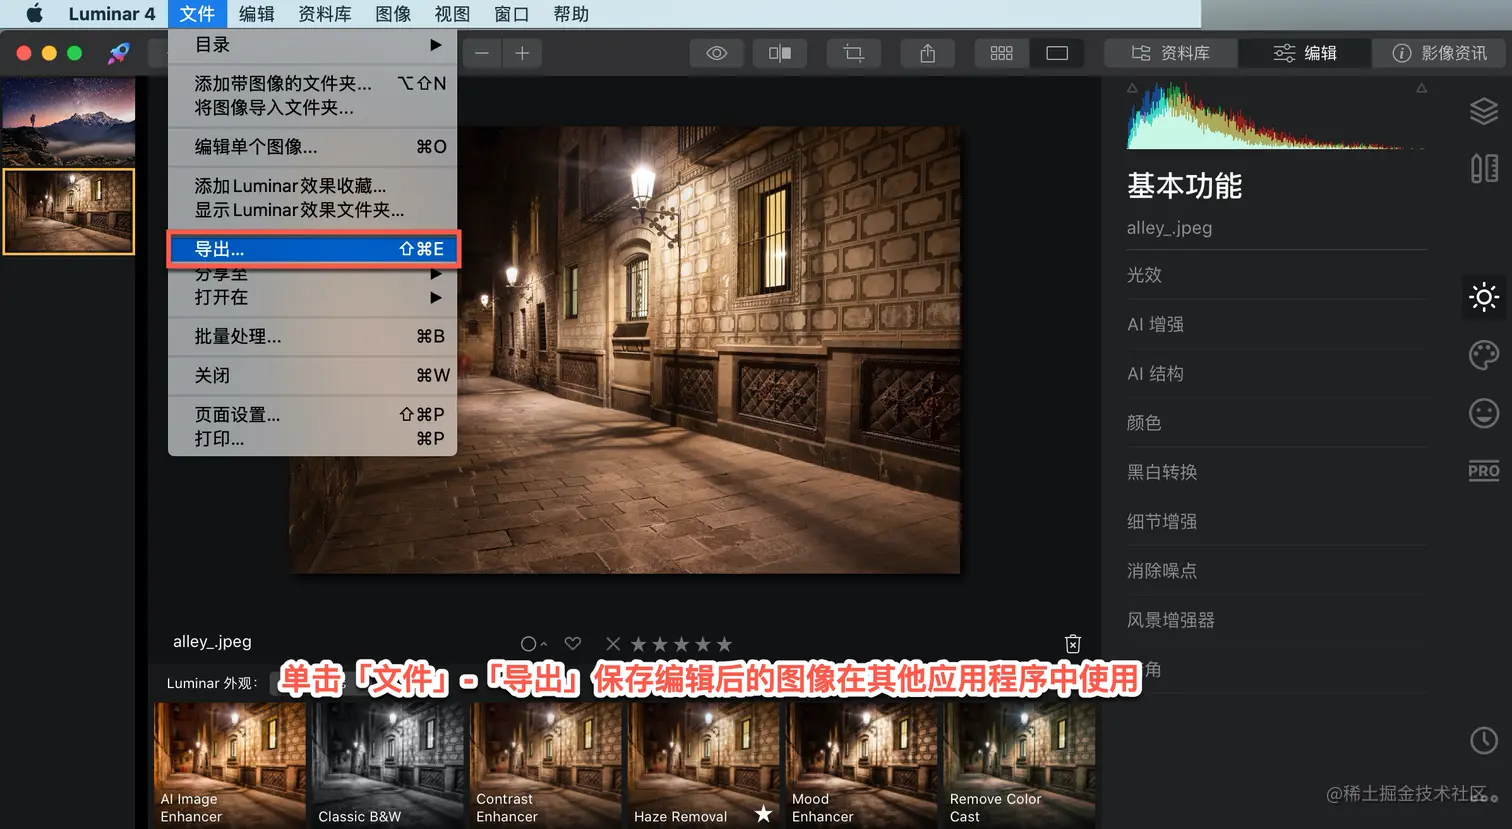Viewport: 1512px width, 829px height.
Task: Open the Canvas tools icon
Action: point(1484,168)
